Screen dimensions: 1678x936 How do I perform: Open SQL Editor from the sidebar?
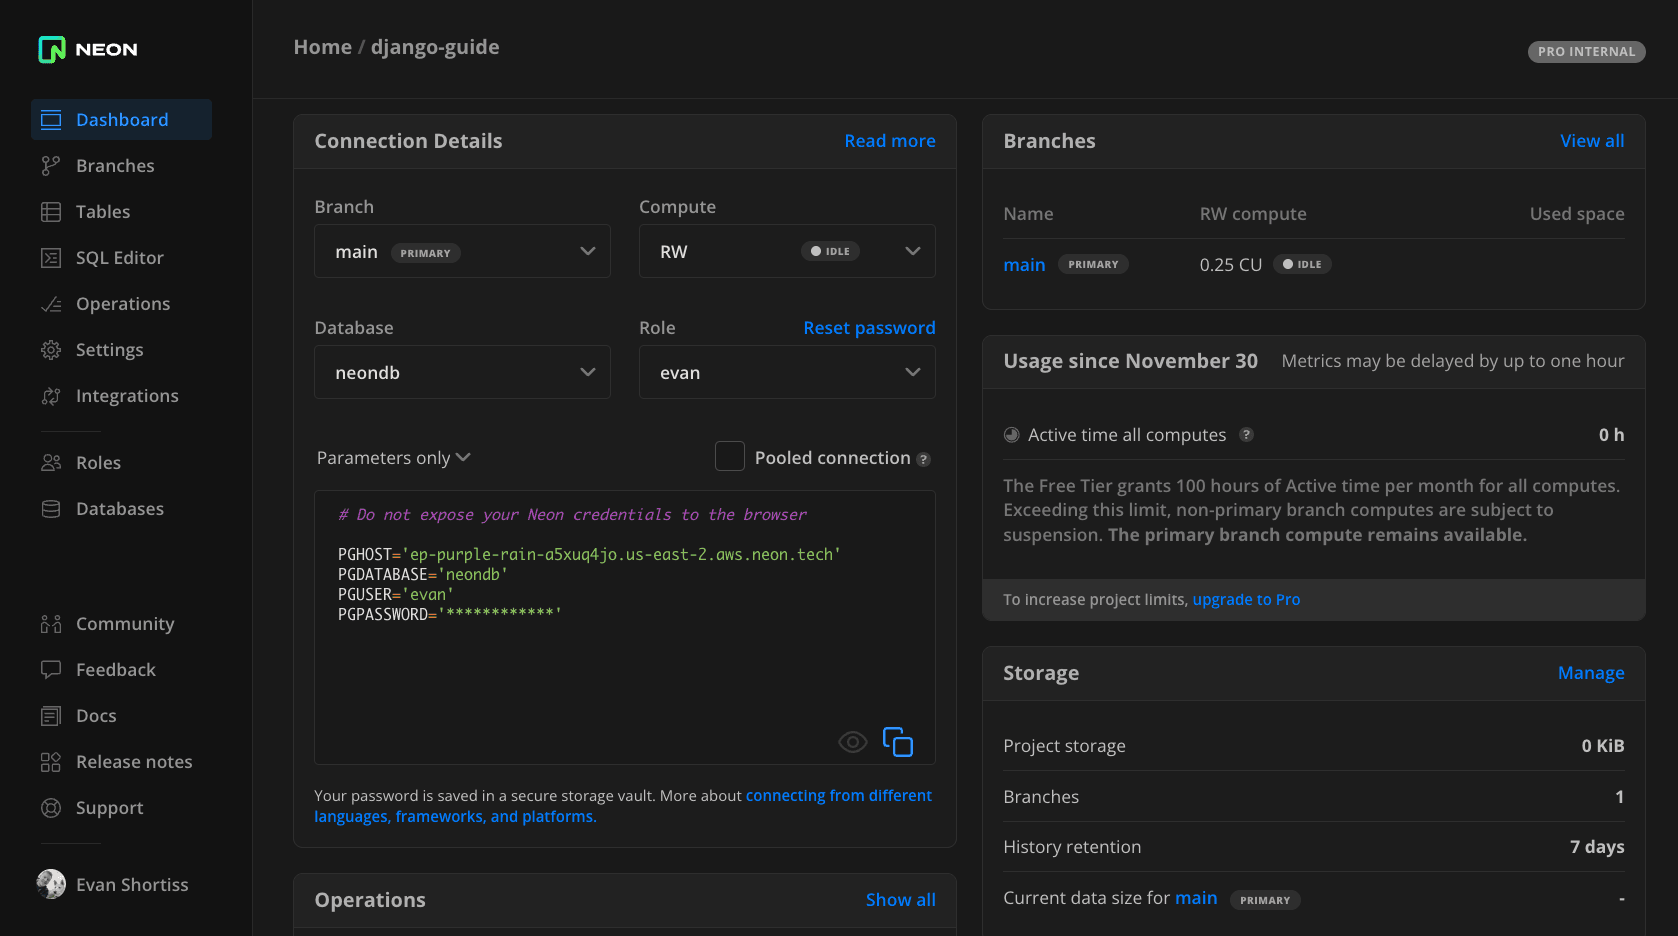coord(119,258)
